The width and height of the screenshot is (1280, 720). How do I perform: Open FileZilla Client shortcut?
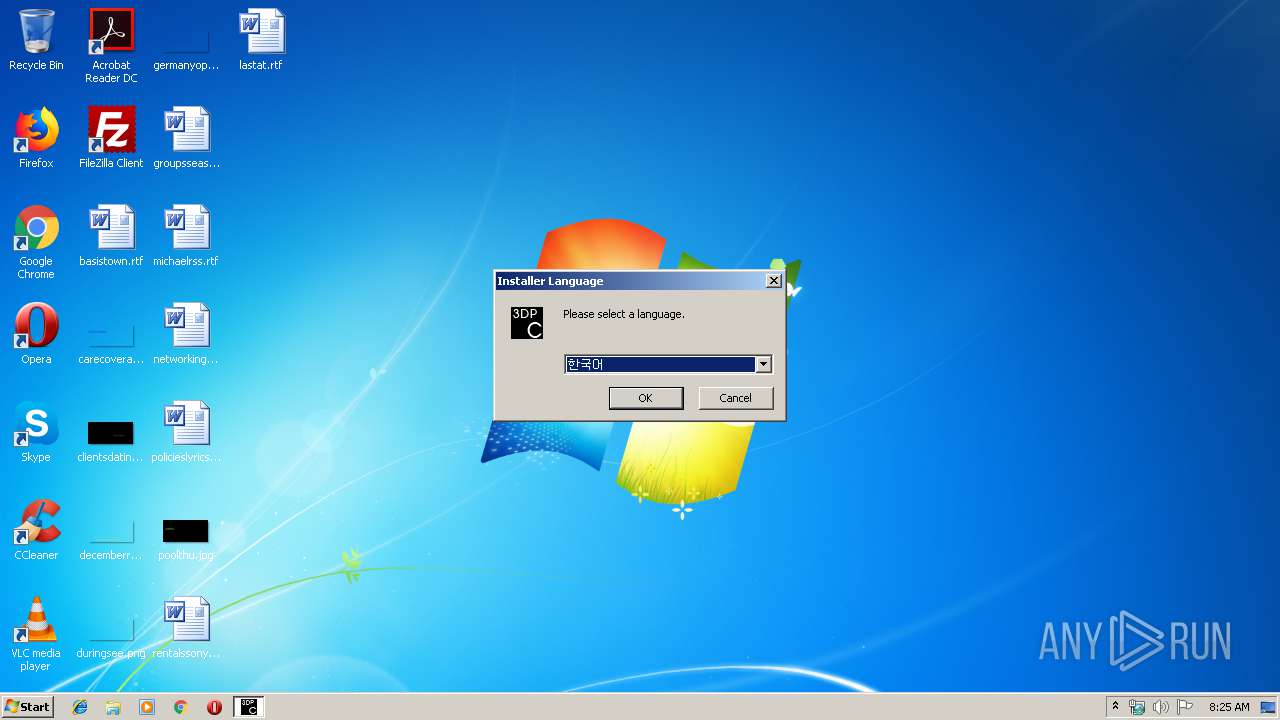point(111,138)
